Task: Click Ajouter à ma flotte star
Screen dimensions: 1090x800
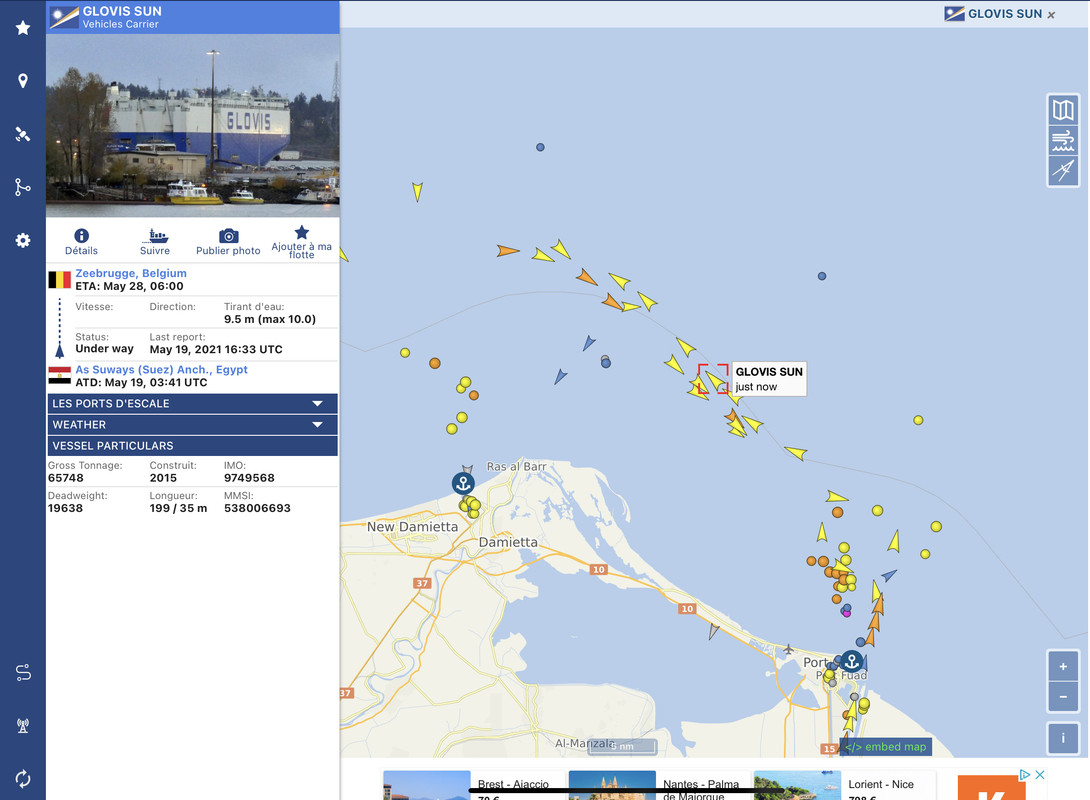Action: (x=302, y=232)
